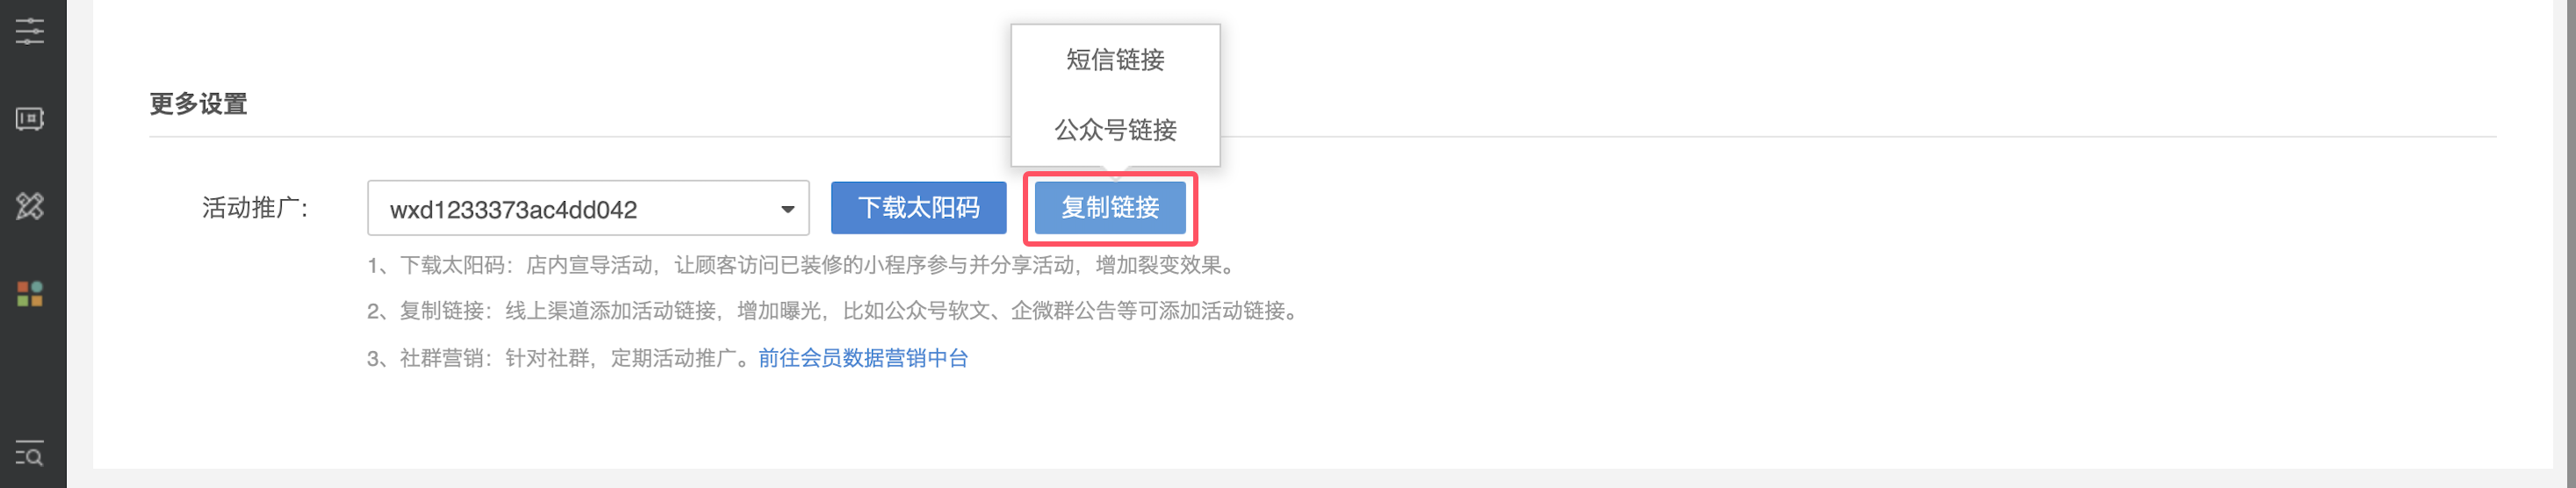Choose 公众号链接 from the popup menu

(1115, 130)
